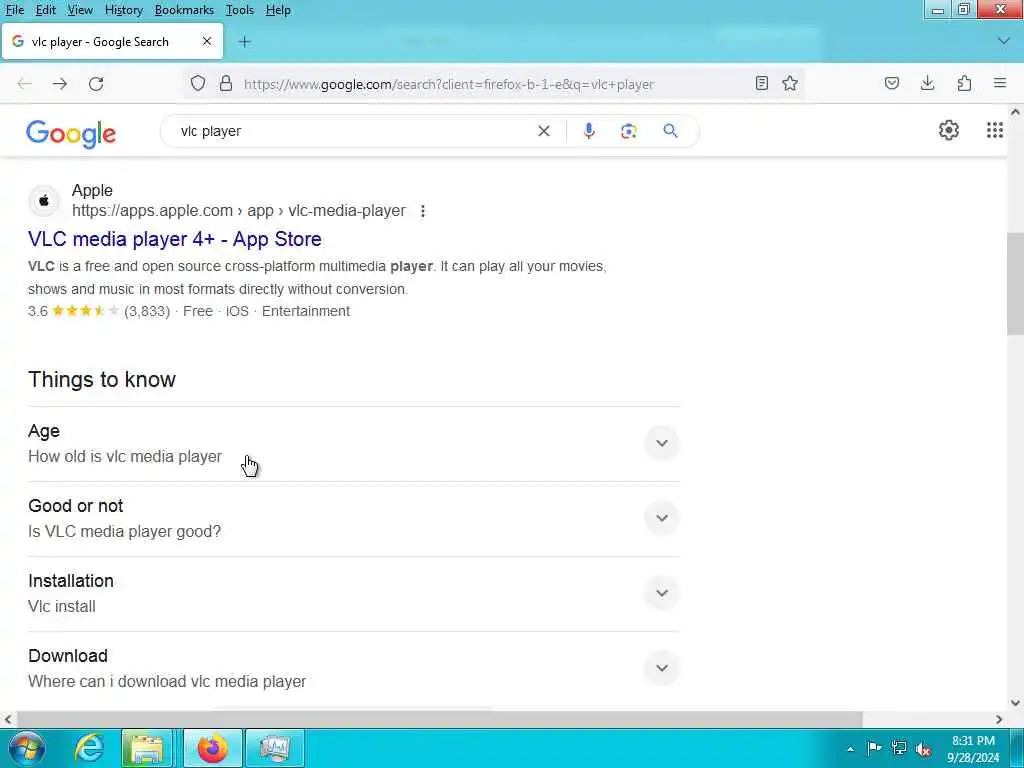Show site security lock info
The height and width of the screenshot is (768, 1024).
(226, 84)
